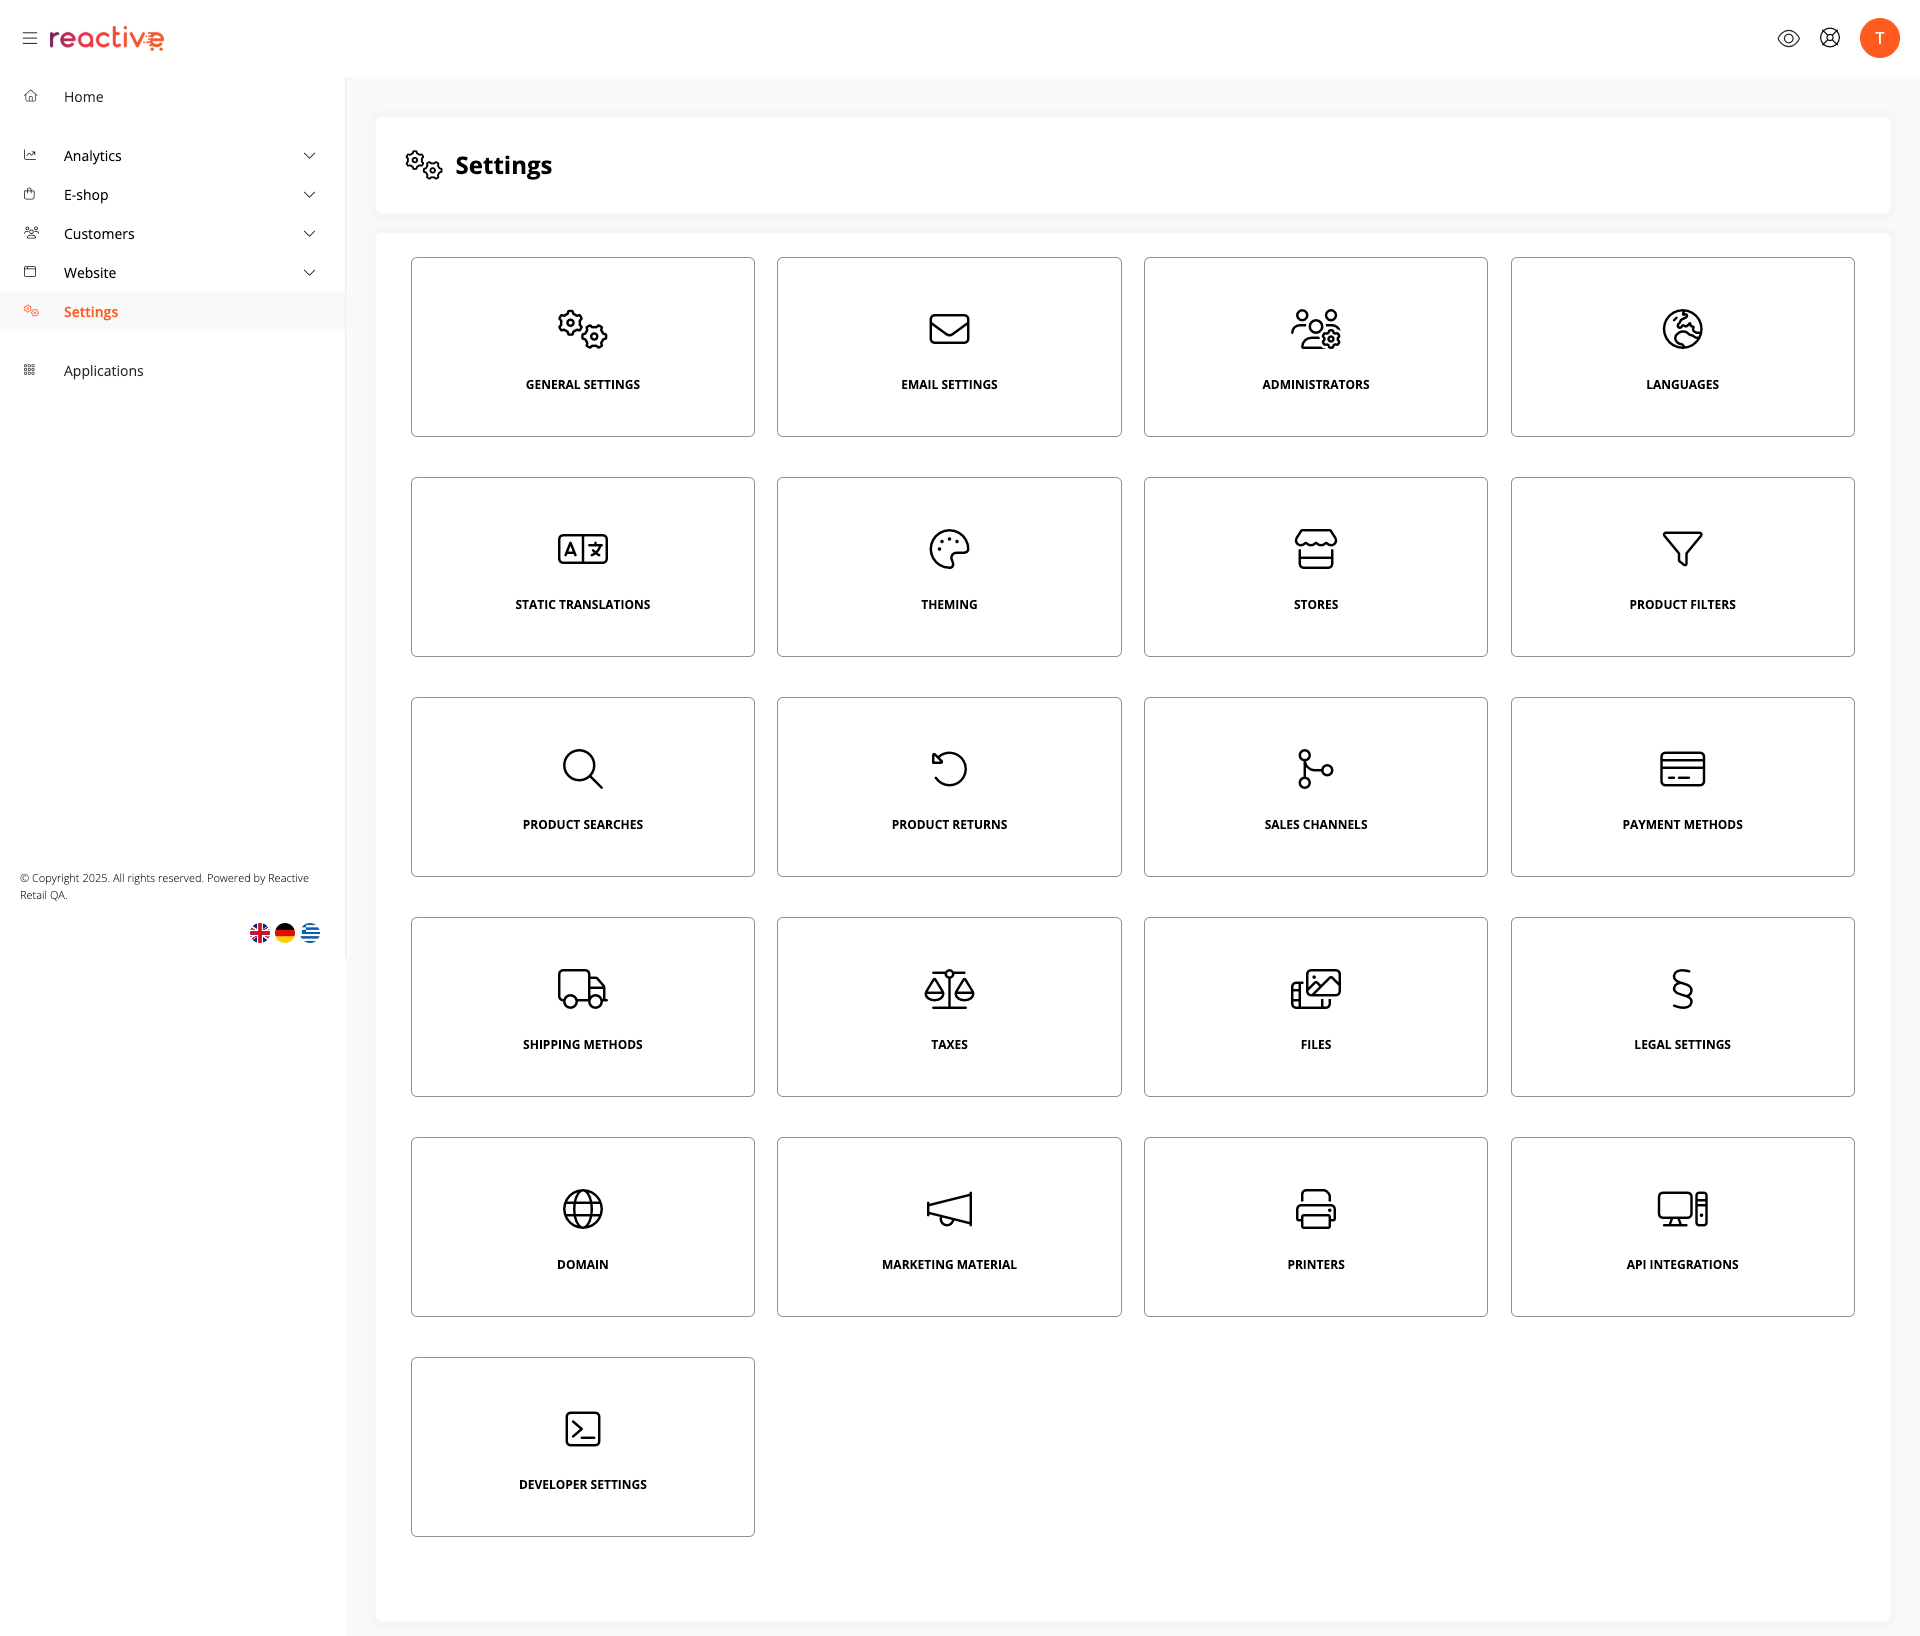Open the General Settings gears icon

point(582,329)
